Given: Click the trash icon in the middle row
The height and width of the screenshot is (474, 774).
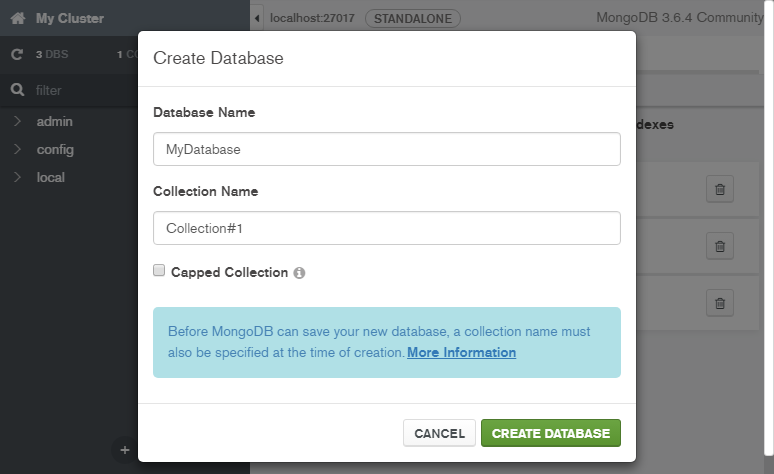Looking at the screenshot, I should coord(719,246).
